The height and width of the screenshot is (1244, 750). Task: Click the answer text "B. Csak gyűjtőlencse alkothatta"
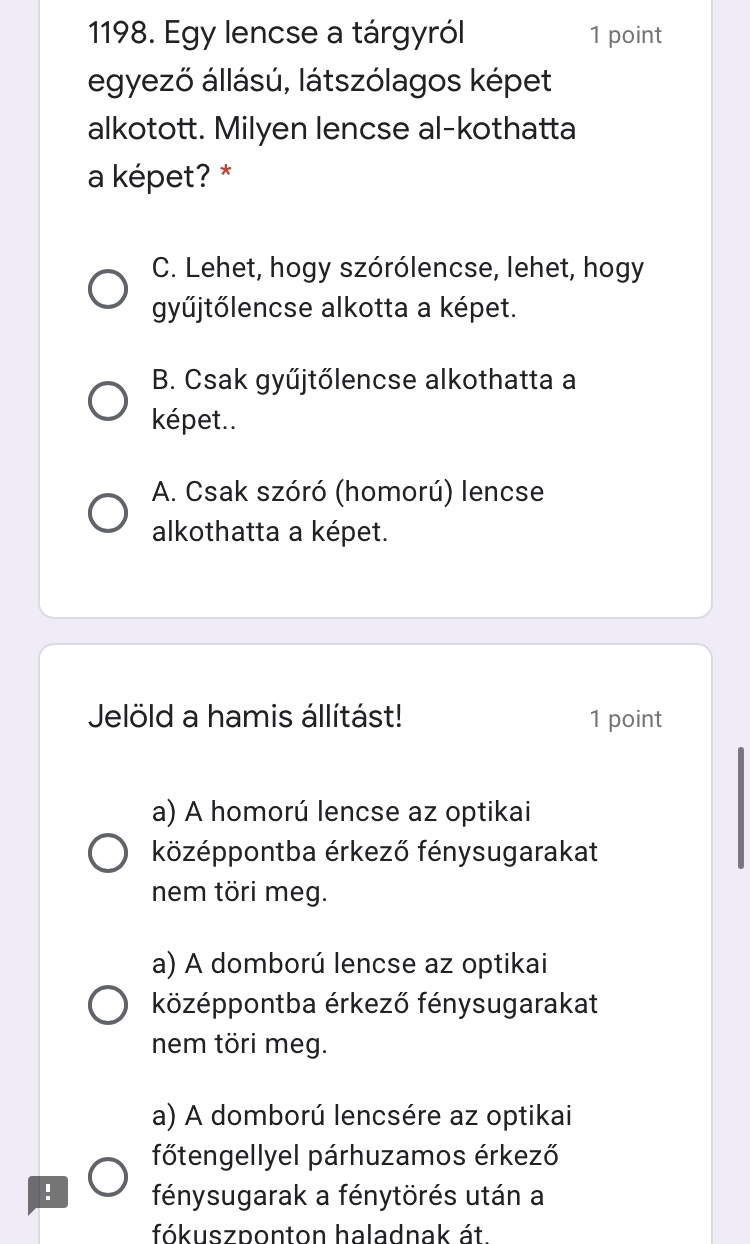point(364,380)
